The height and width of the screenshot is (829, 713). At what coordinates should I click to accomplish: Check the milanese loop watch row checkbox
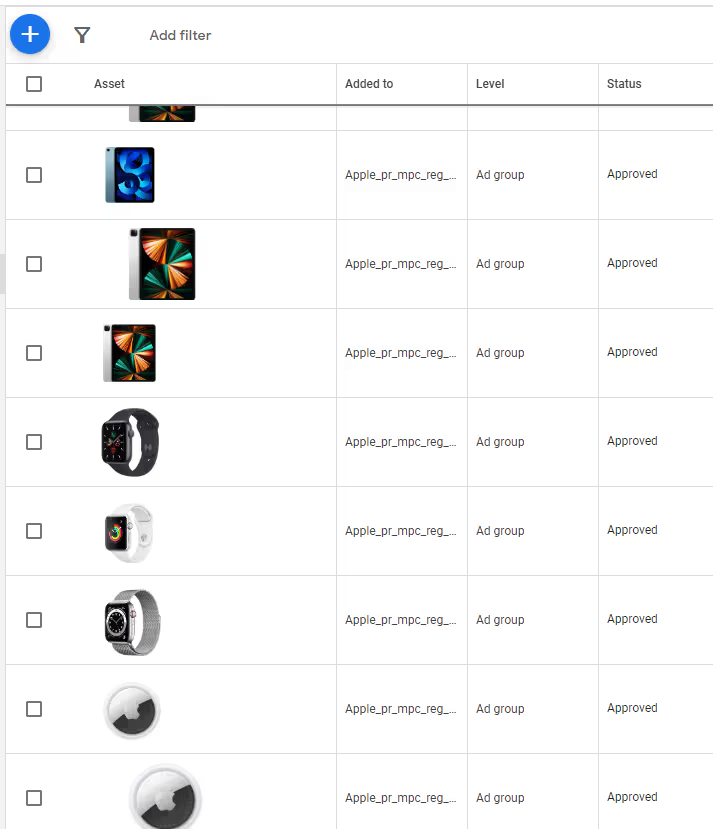tap(34, 620)
